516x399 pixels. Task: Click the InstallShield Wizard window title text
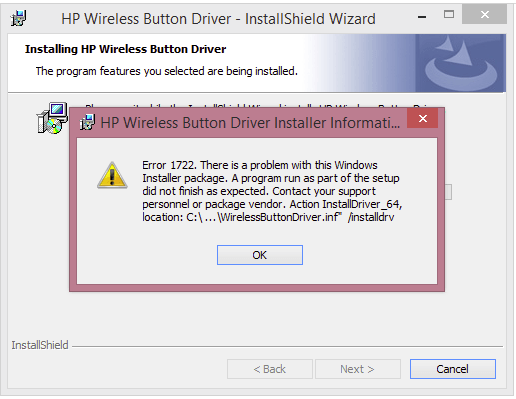(218, 19)
